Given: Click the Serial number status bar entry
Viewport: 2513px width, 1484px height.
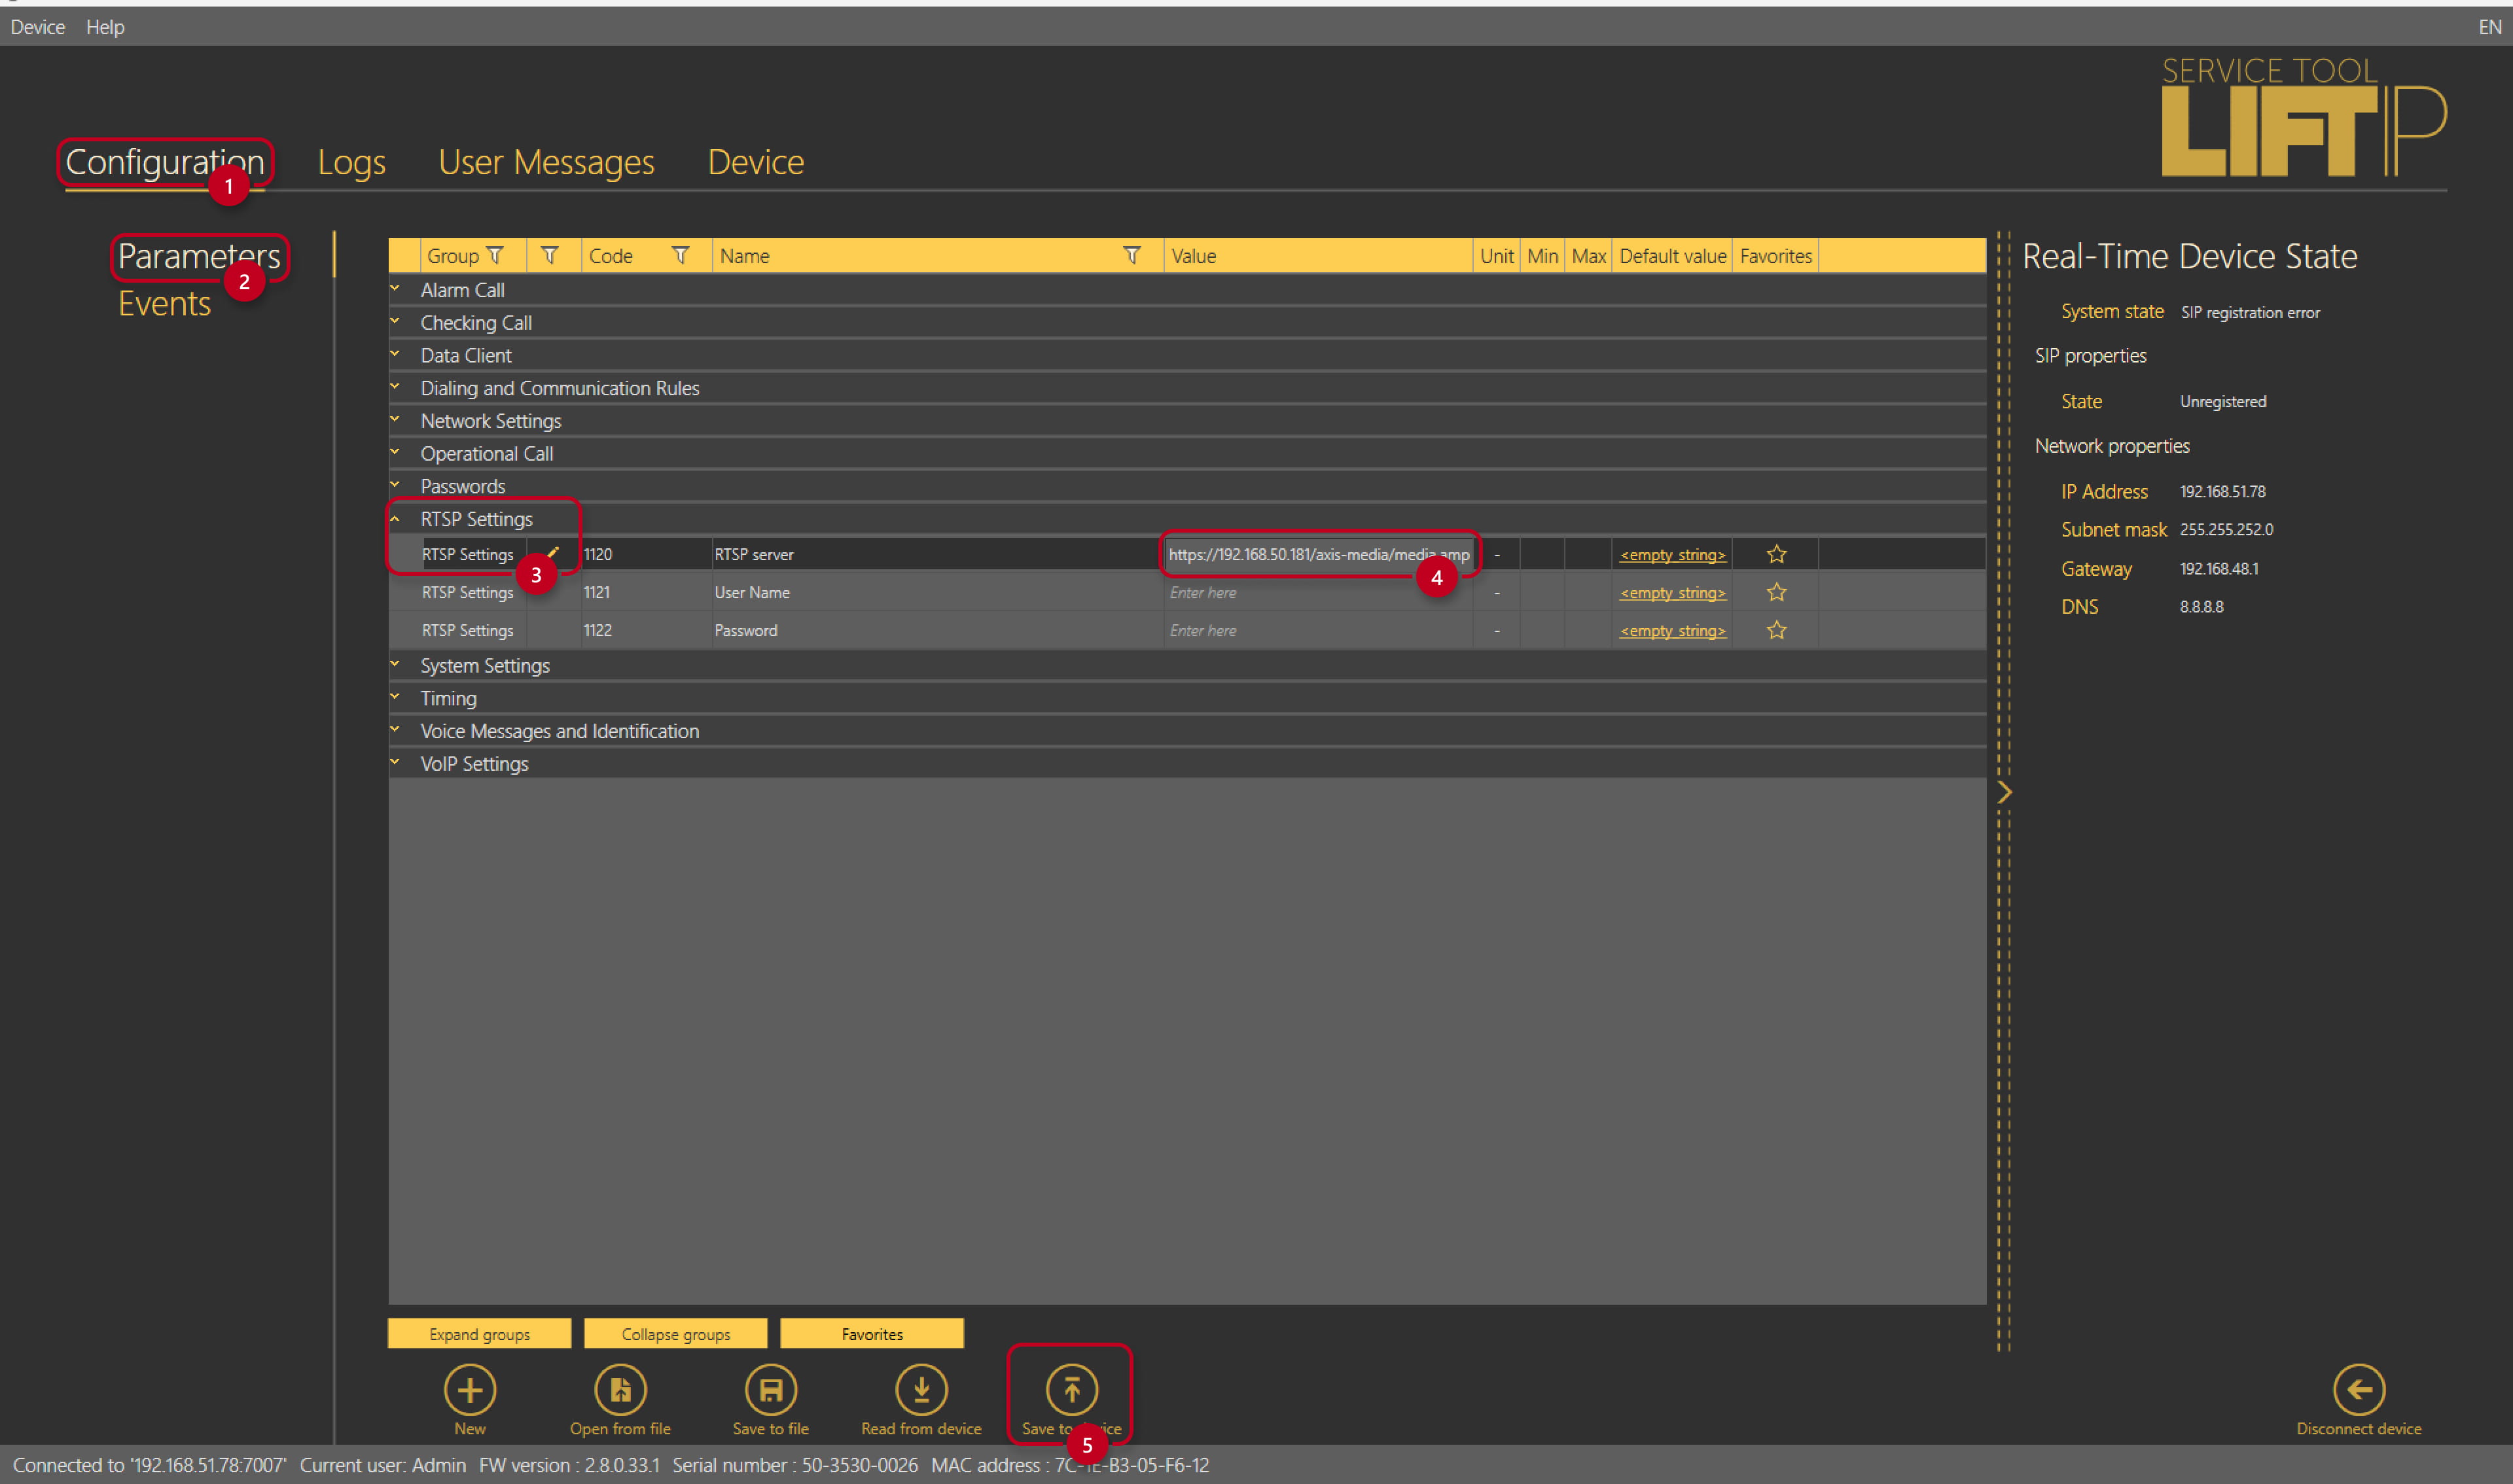Looking at the screenshot, I should point(795,1465).
